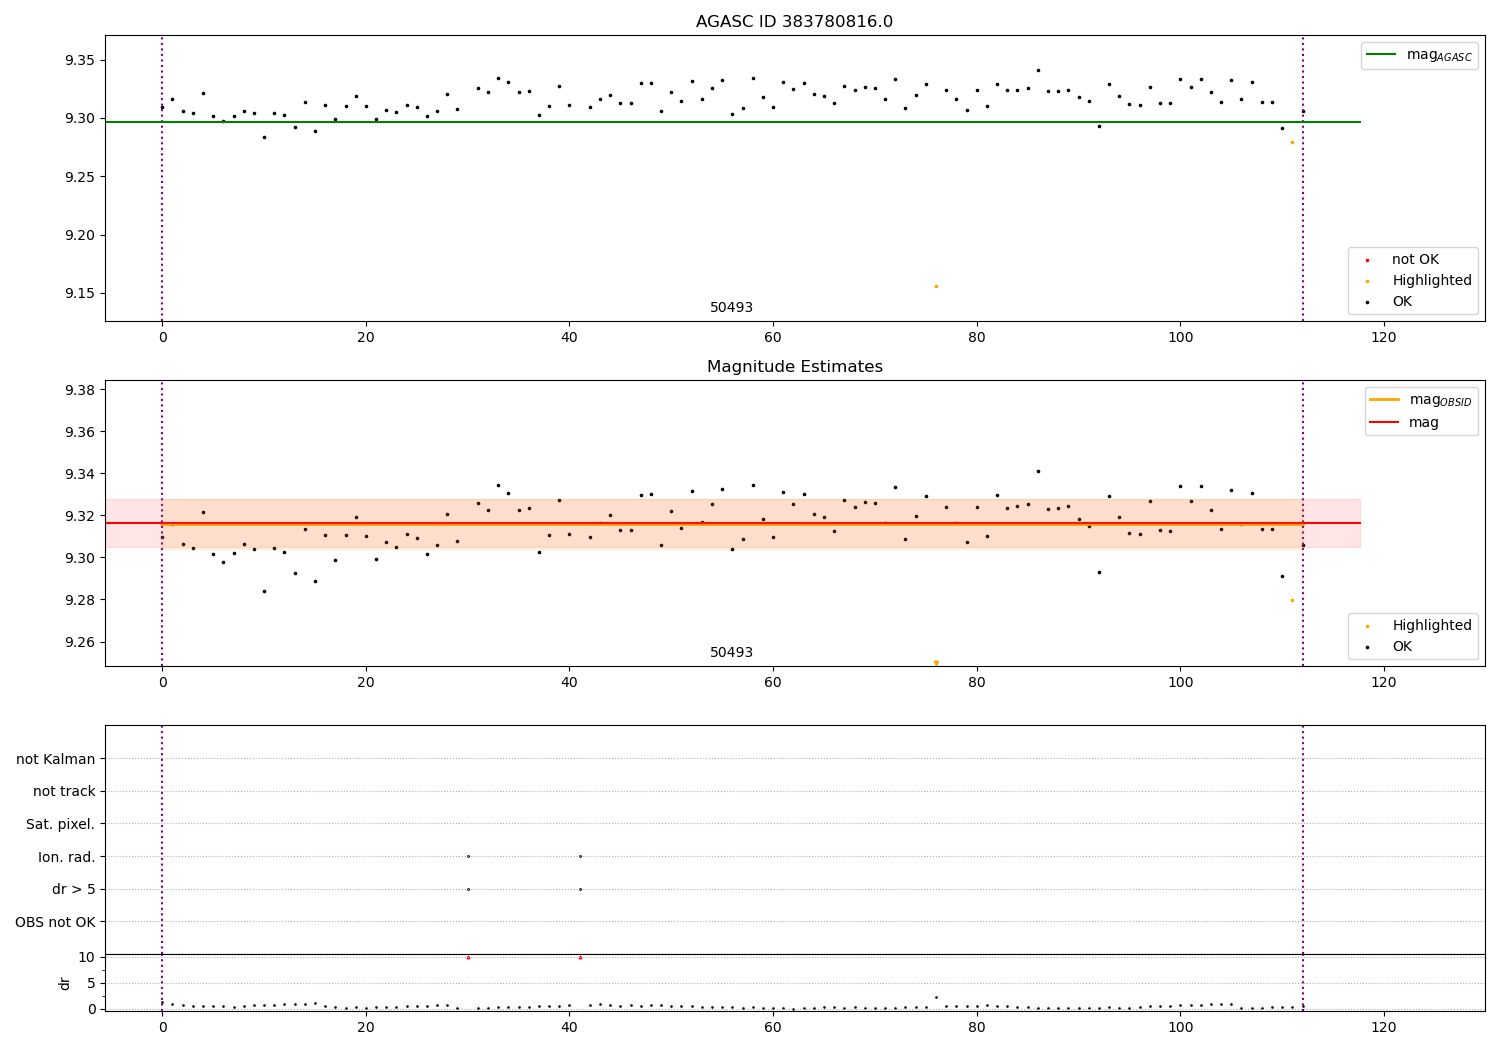Click the red triangle at x=30 in the dr panel
The height and width of the screenshot is (1050, 1500).
(468, 957)
